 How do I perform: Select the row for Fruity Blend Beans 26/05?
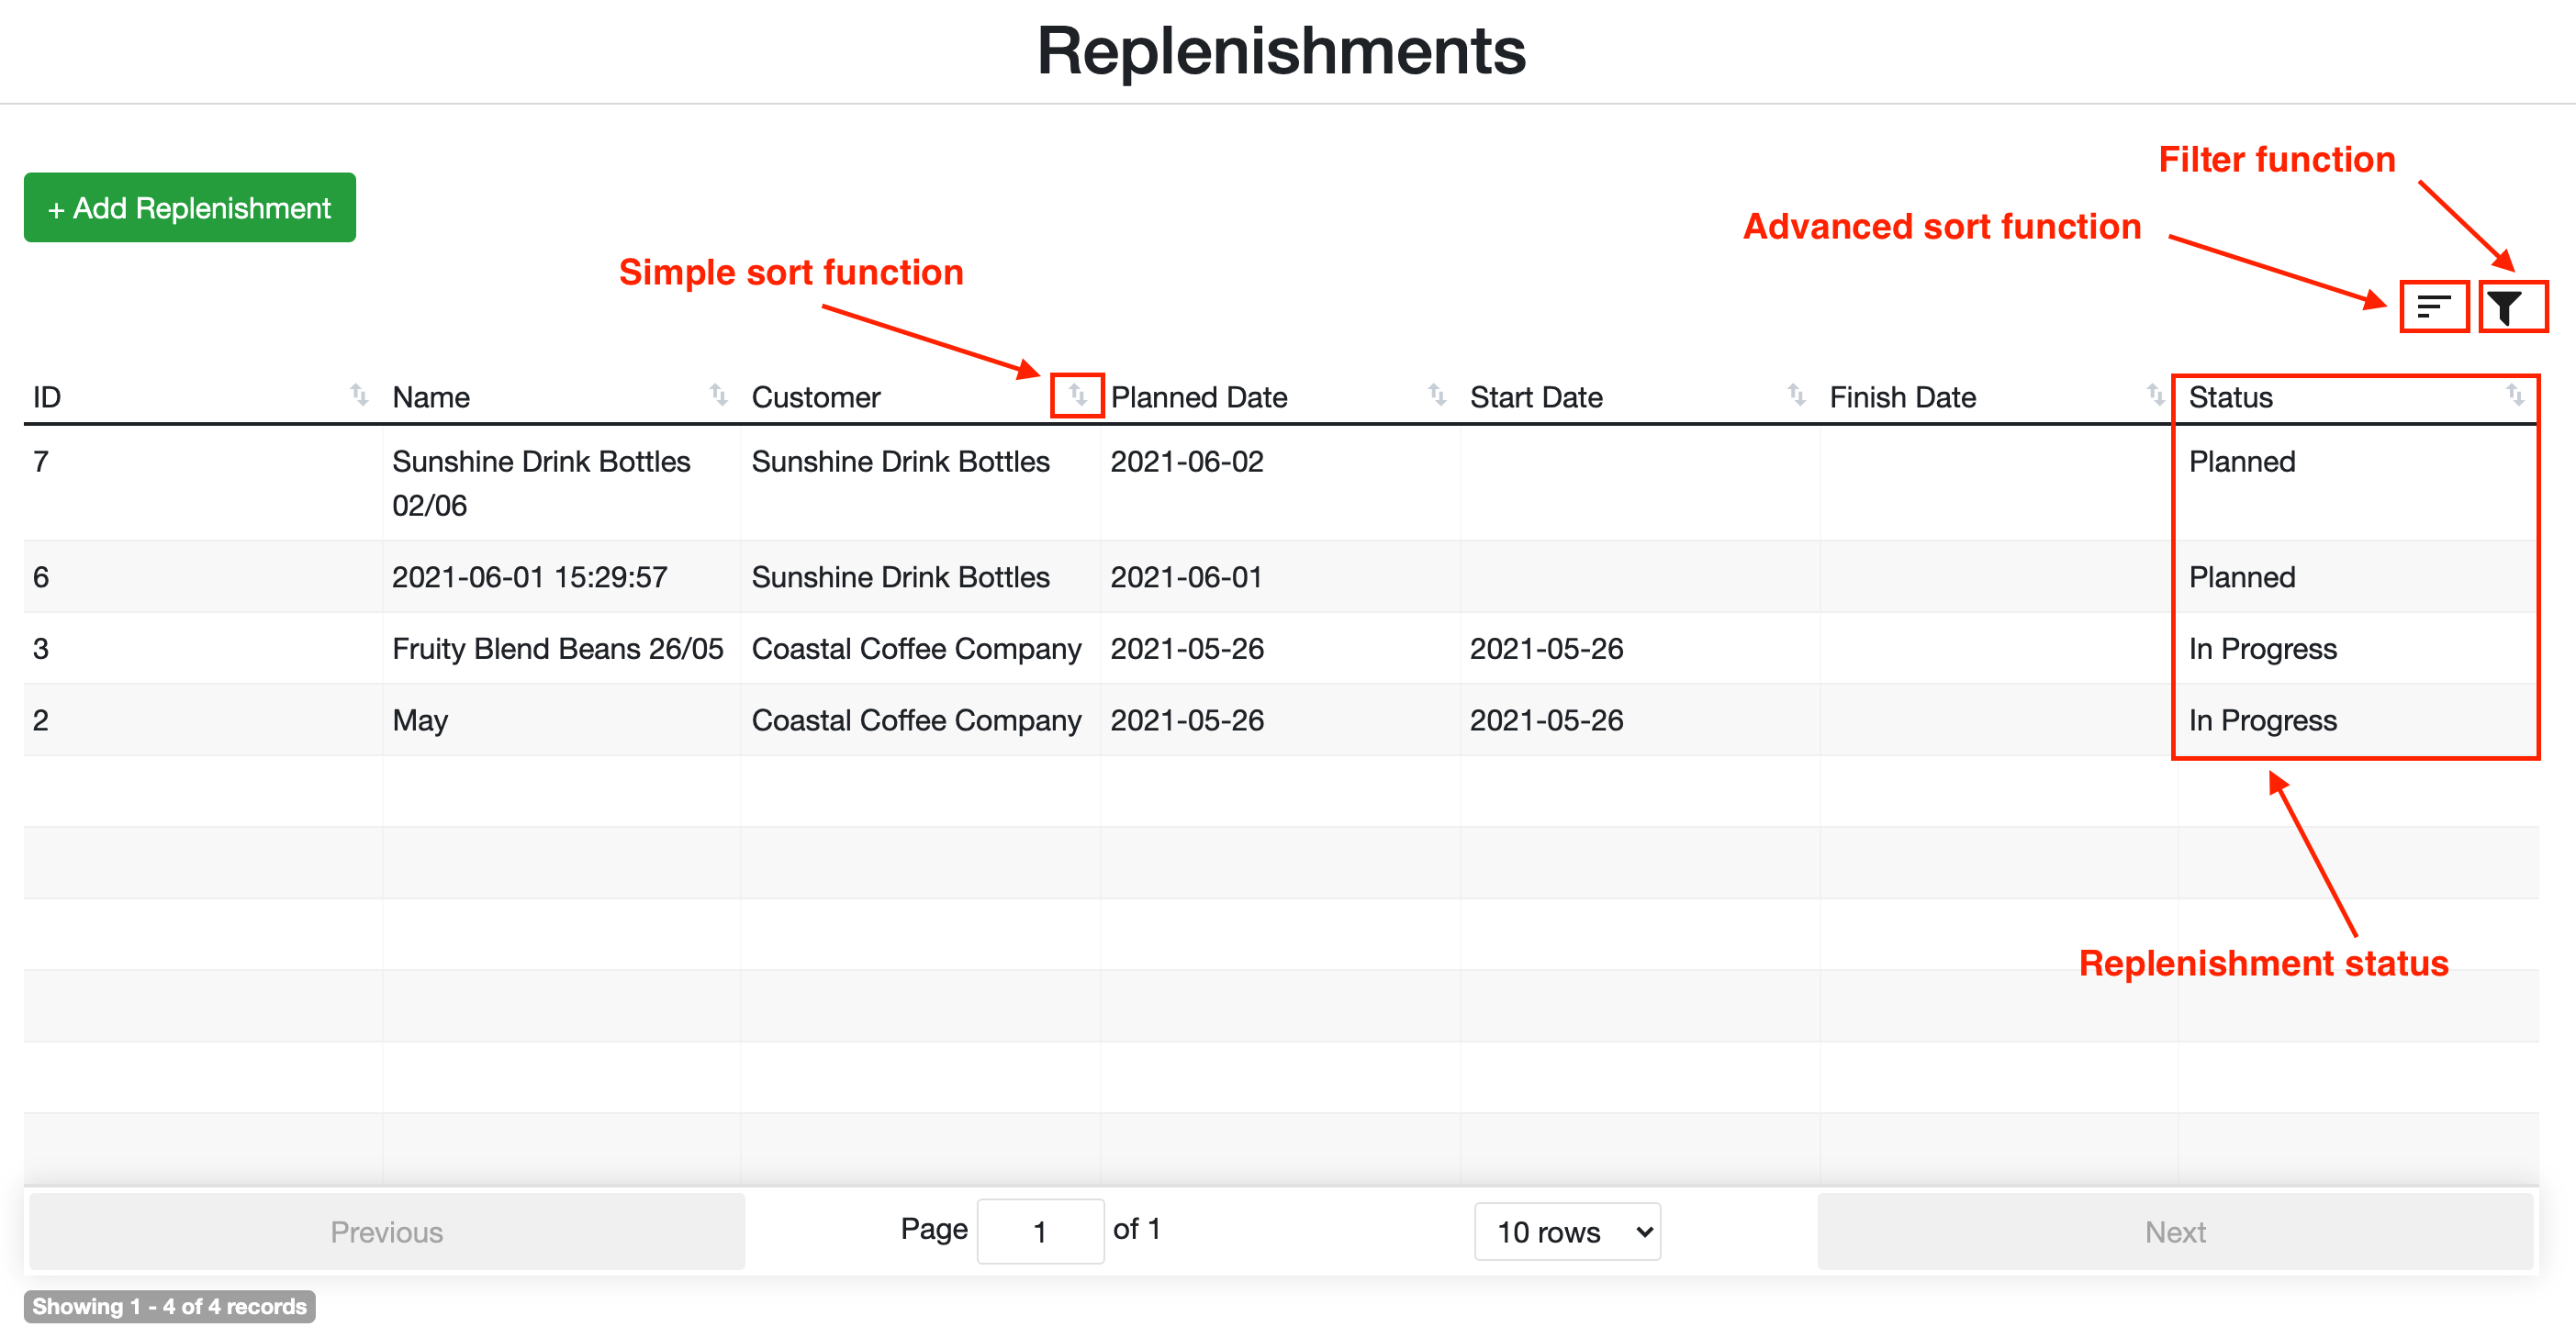pyautogui.click(x=558, y=648)
